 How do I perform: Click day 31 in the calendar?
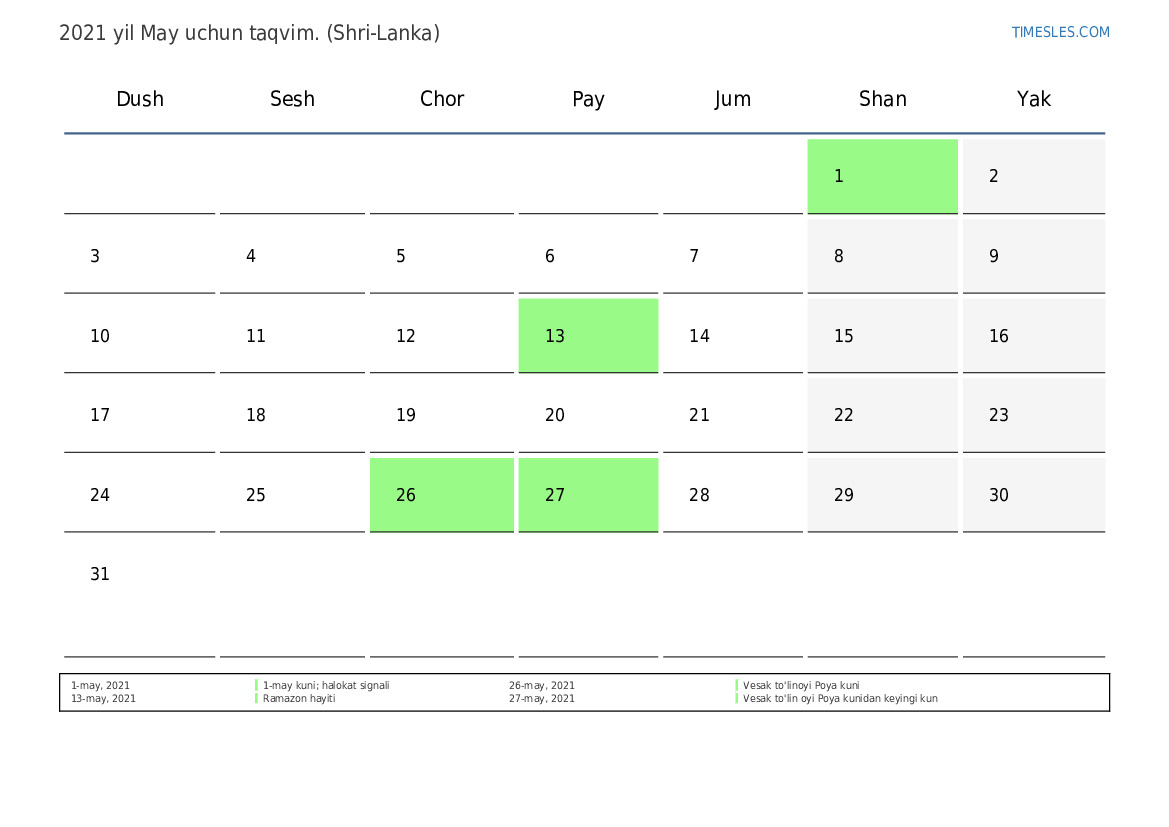click(x=139, y=597)
